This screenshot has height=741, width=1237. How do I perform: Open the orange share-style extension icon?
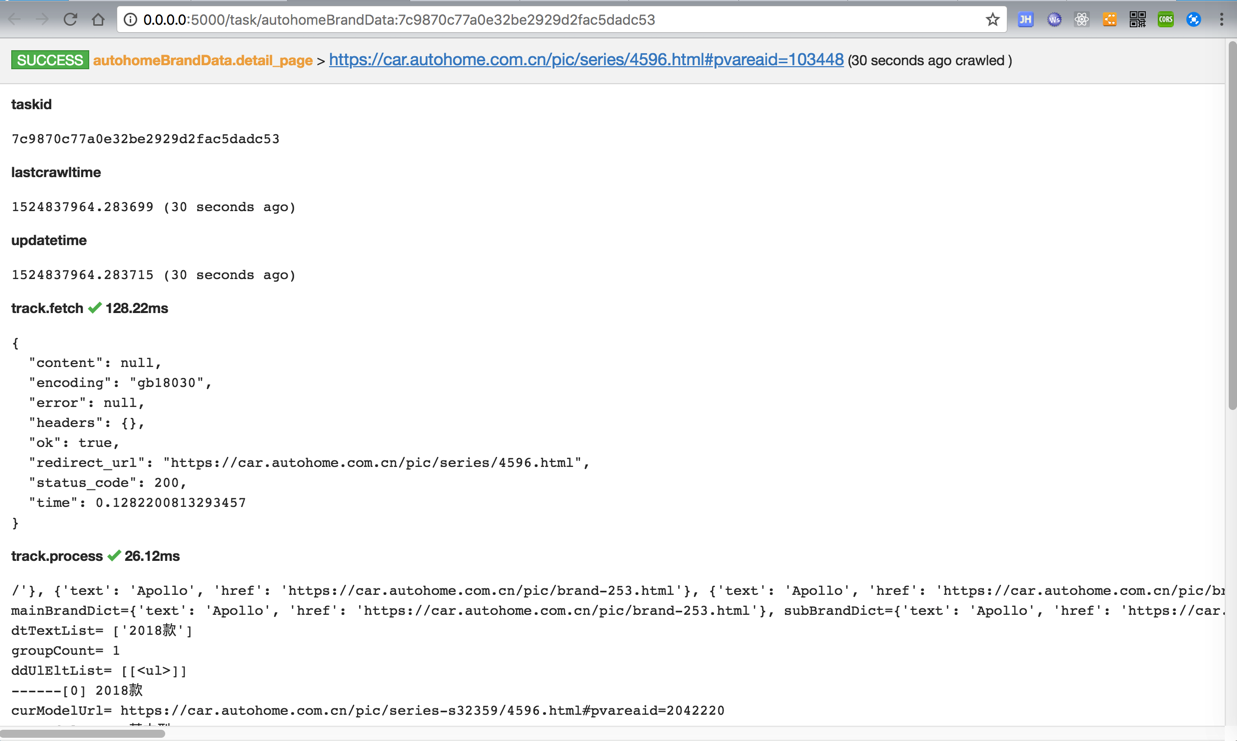[x=1110, y=19]
